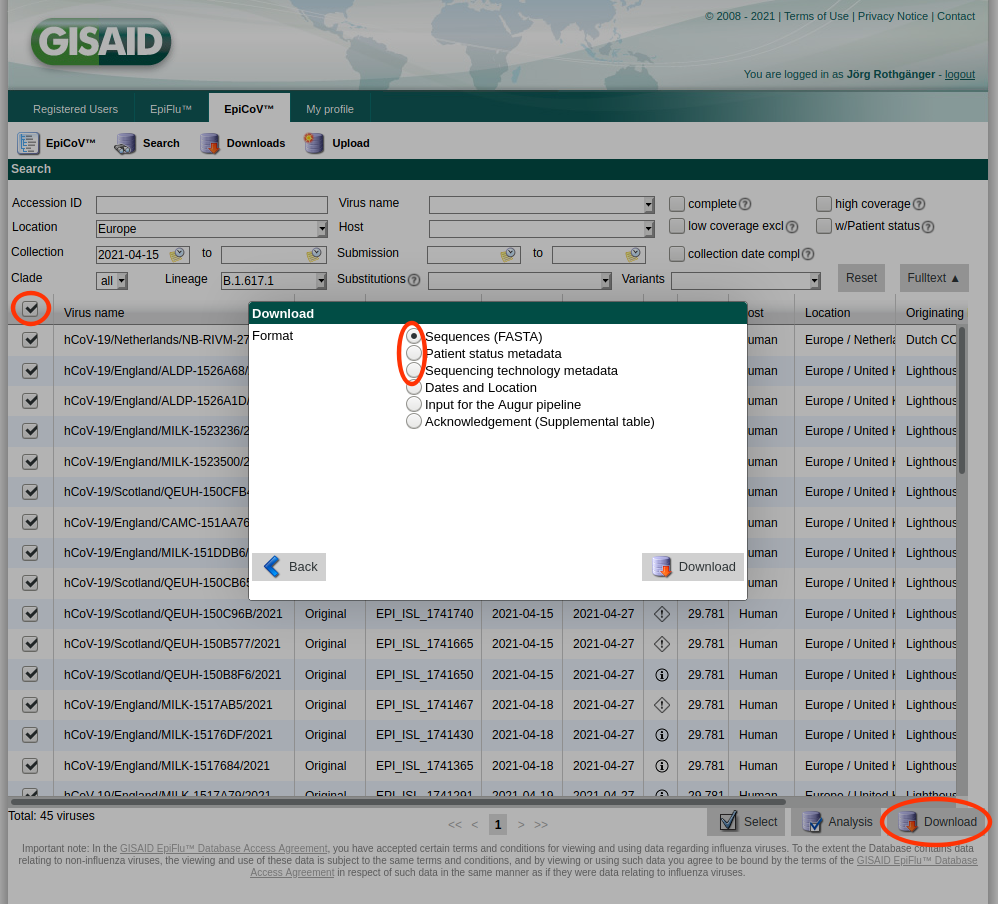Click help icon beside high coverage
The image size is (998, 904).
pos(919,204)
